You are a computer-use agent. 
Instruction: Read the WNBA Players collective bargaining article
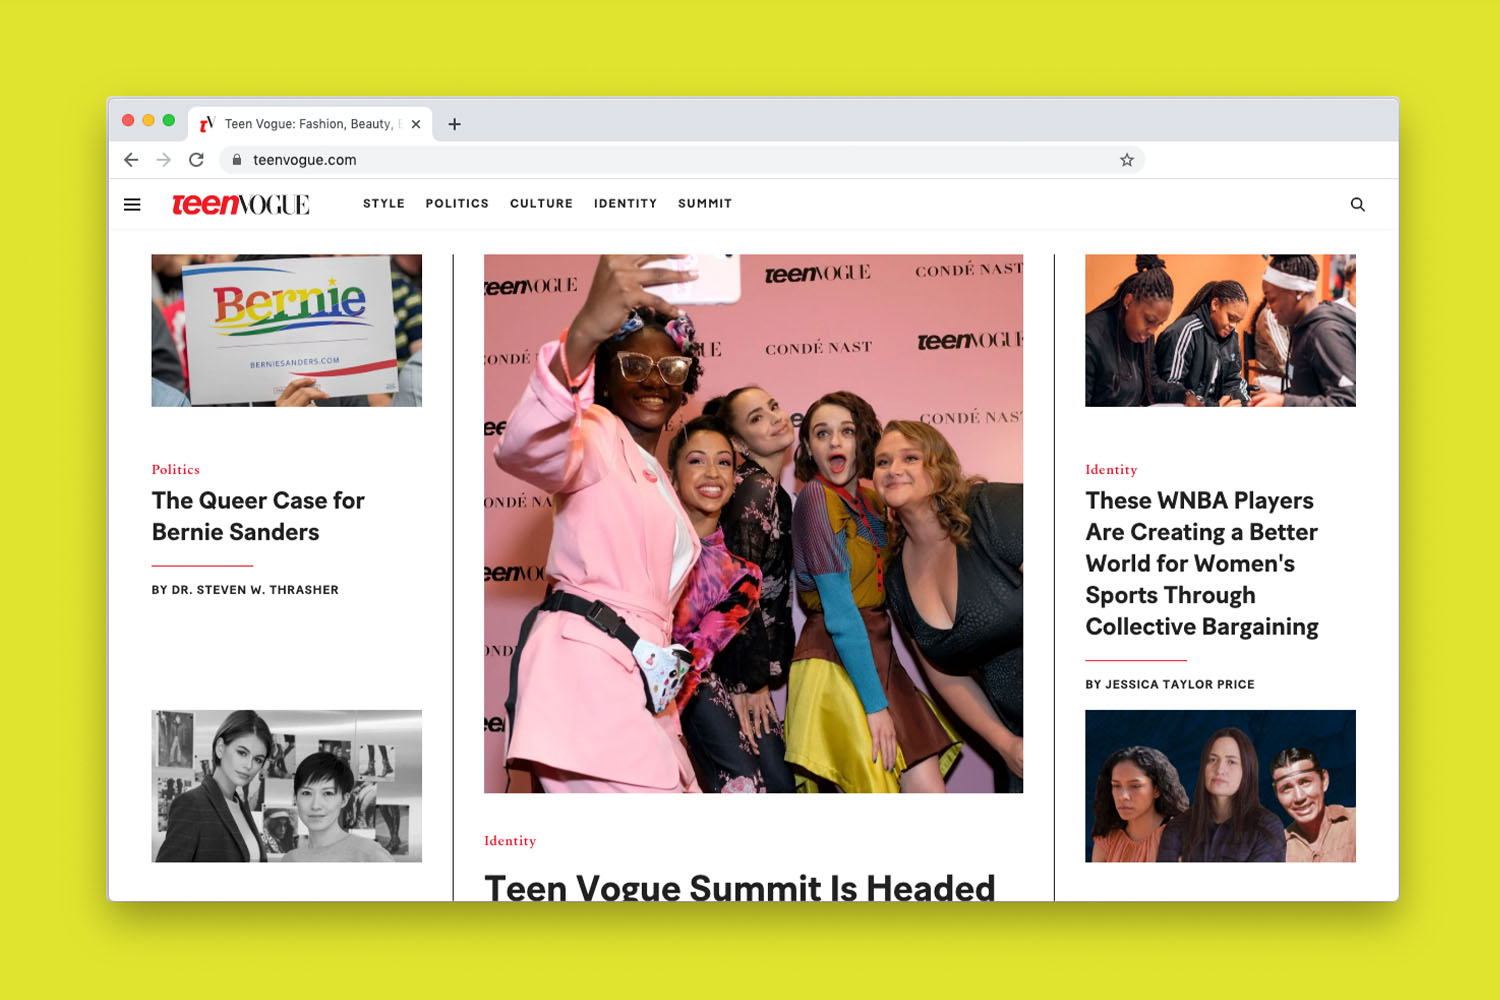pos(1201,563)
